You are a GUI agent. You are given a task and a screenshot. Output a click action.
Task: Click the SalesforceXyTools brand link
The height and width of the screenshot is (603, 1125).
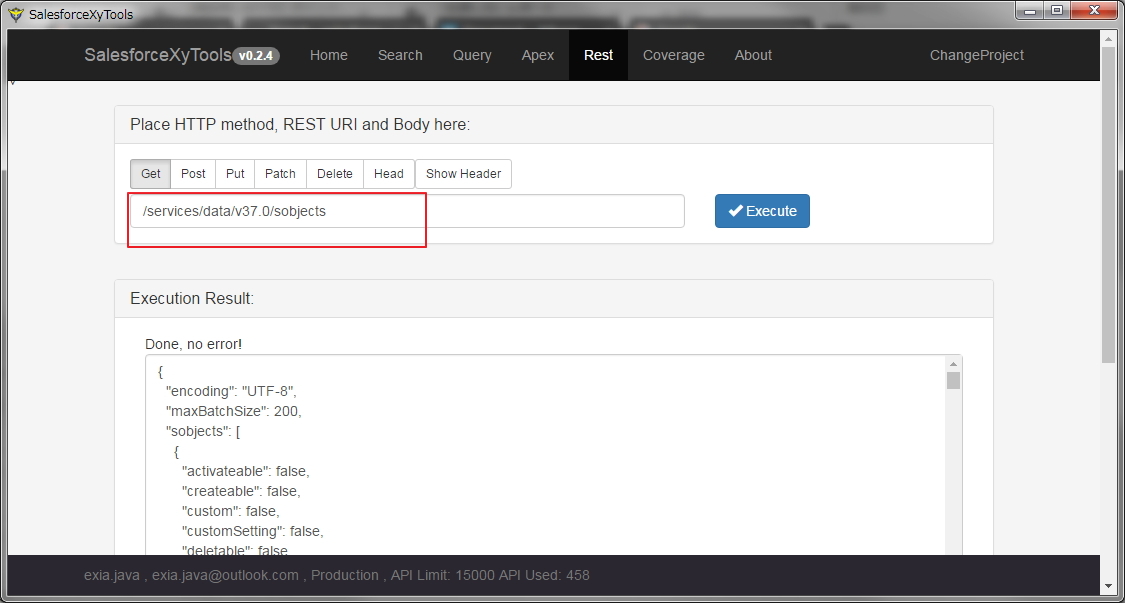tap(158, 55)
